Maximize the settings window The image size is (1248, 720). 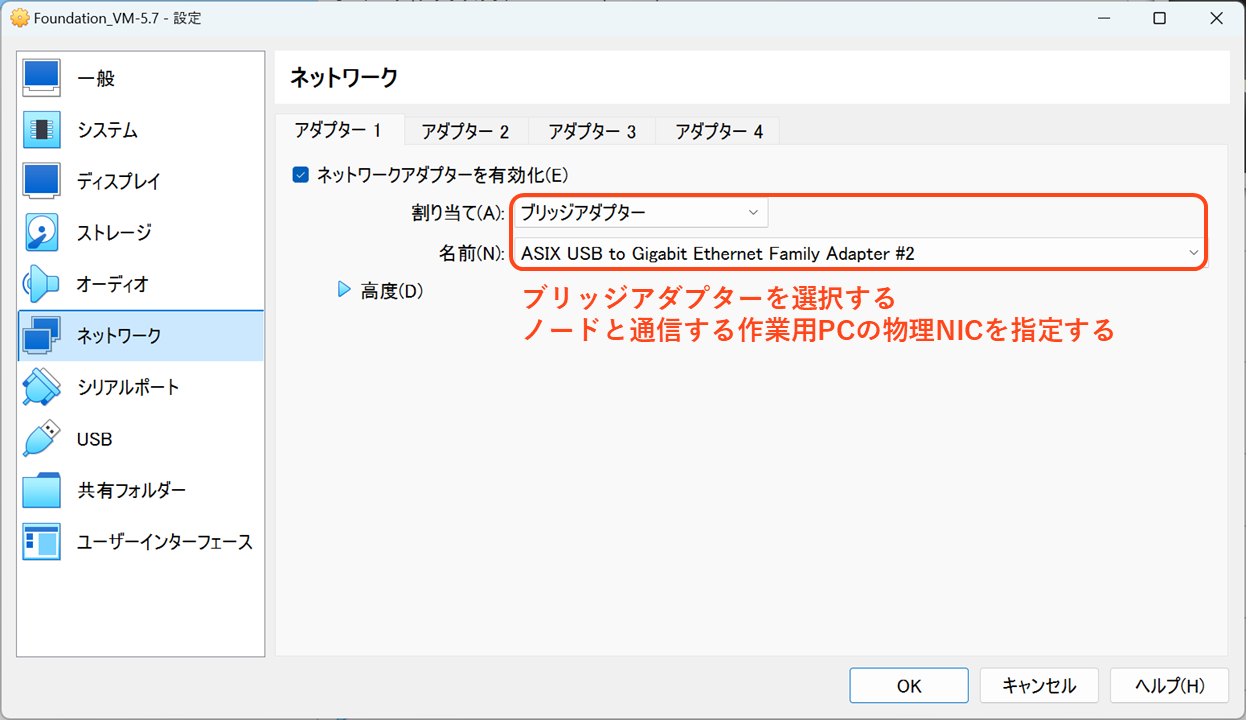tap(1160, 18)
